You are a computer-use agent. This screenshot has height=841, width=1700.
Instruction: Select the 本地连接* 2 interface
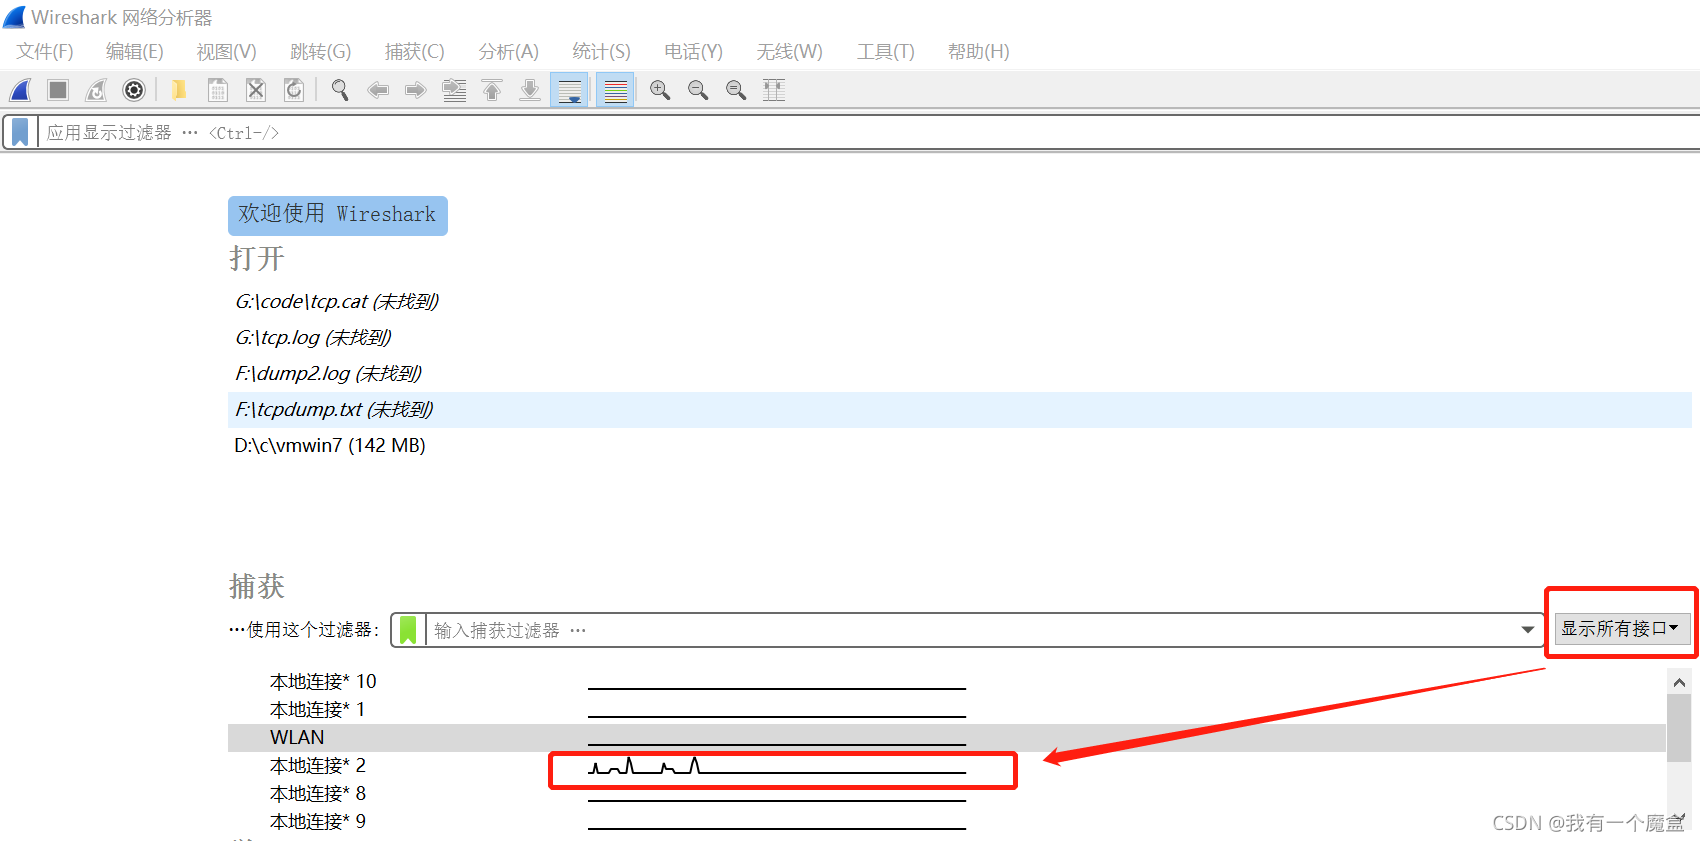click(318, 765)
